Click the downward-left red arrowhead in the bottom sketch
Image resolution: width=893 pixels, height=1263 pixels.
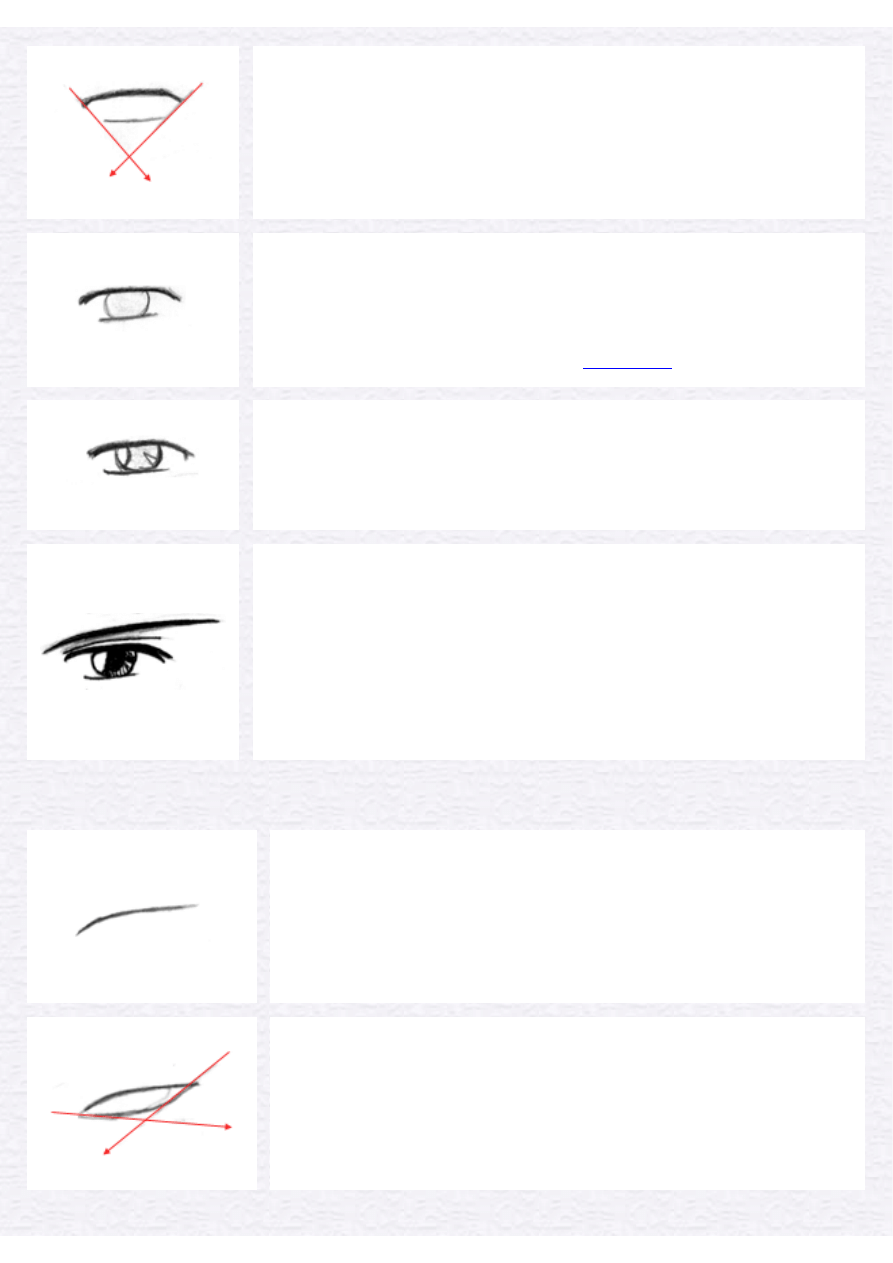107,1151
